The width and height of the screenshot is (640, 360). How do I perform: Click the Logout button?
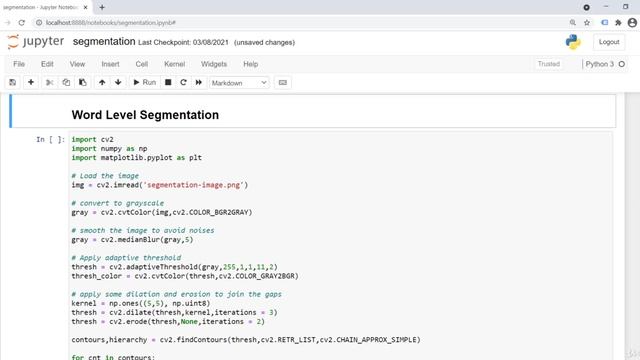tap(609, 42)
